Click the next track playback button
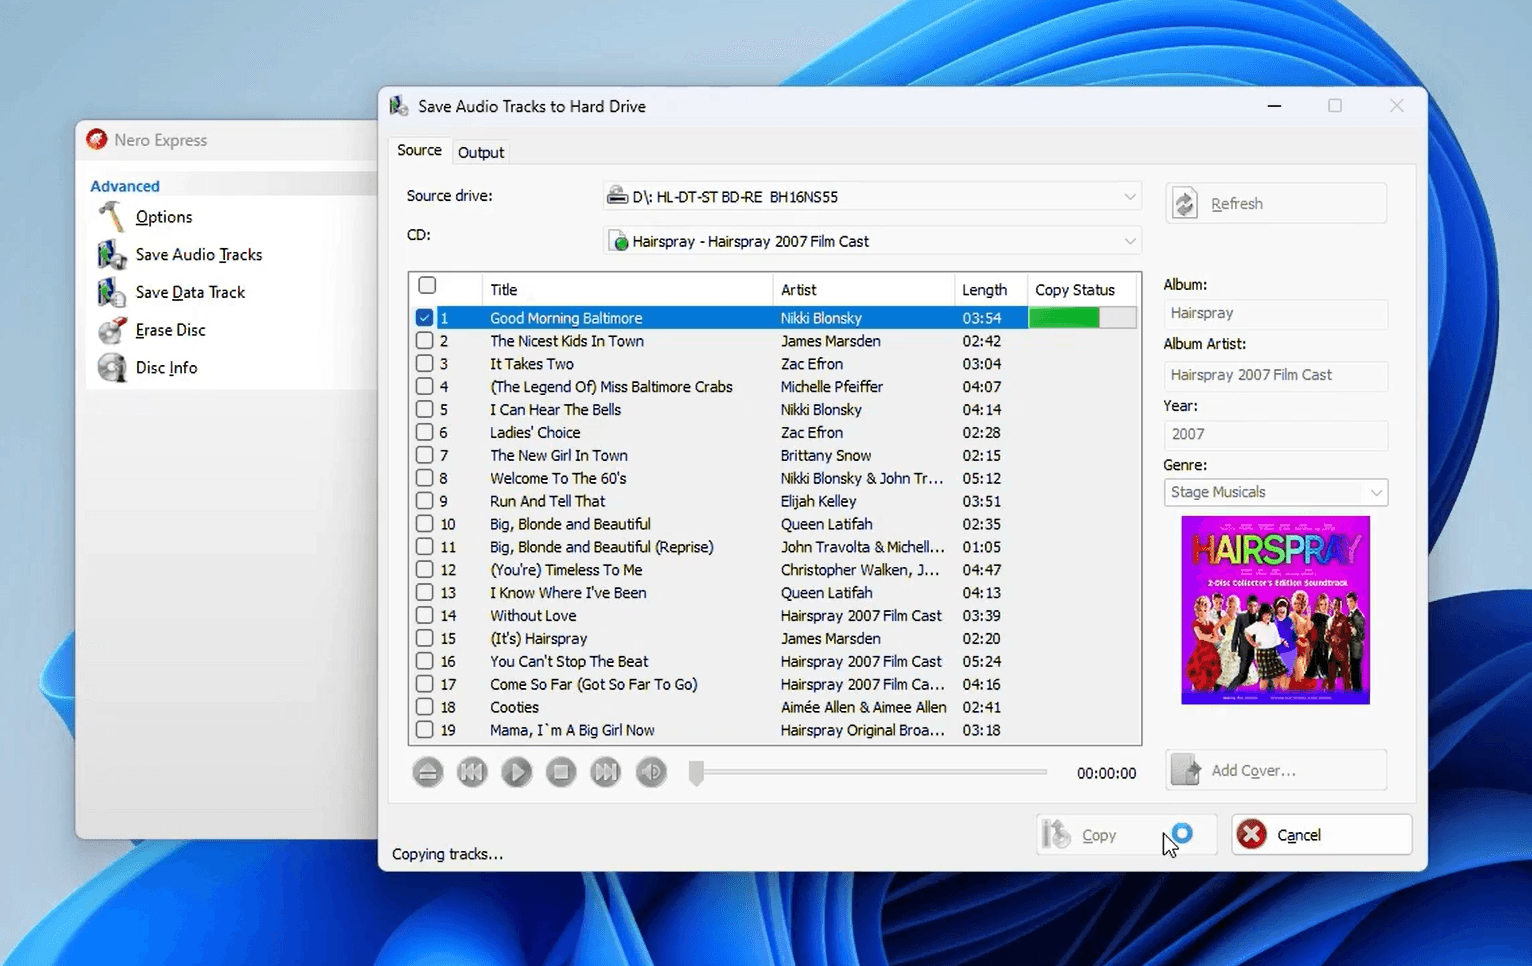The image size is (1532, 966). (606, 772)
